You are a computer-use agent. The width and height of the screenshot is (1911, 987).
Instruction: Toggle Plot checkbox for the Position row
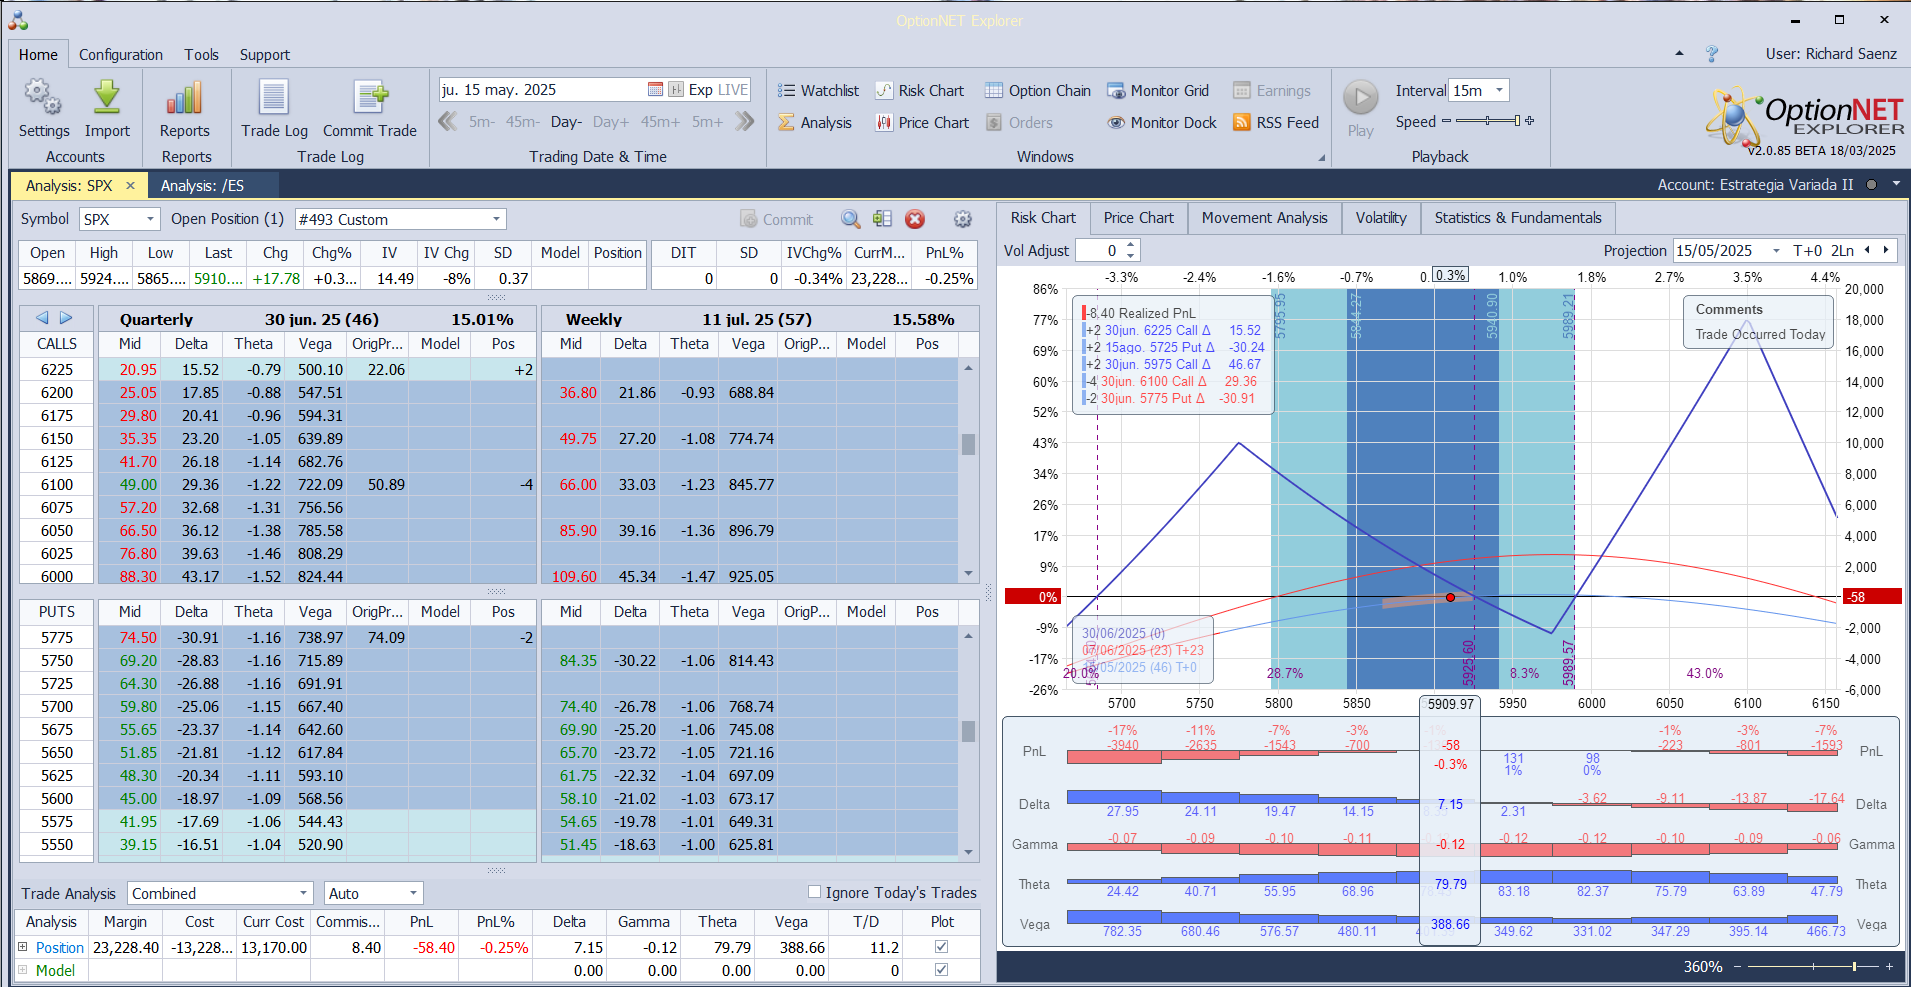pos(941,947)
